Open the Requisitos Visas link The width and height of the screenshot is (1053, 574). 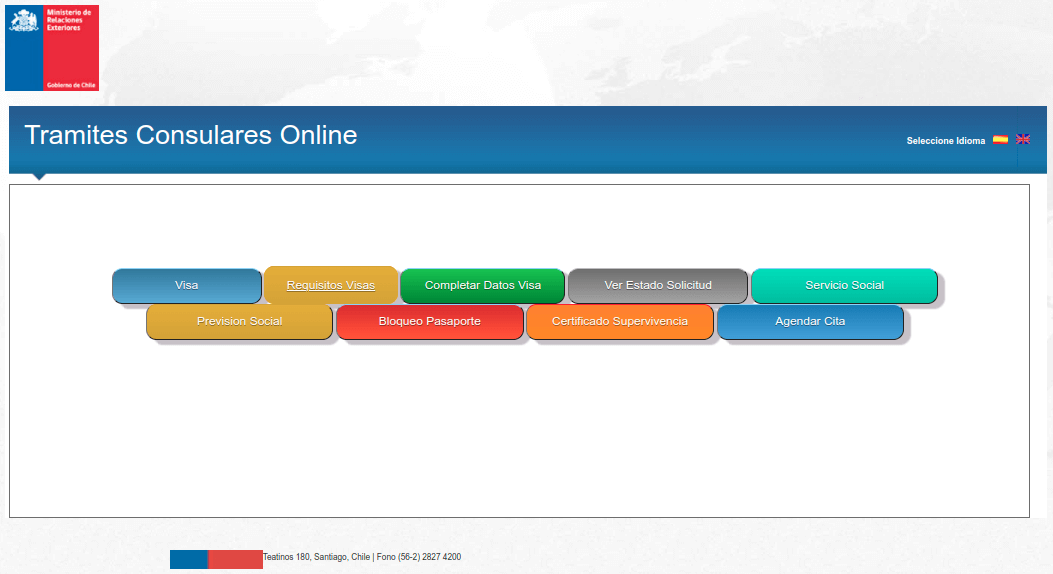coord(331,286)
